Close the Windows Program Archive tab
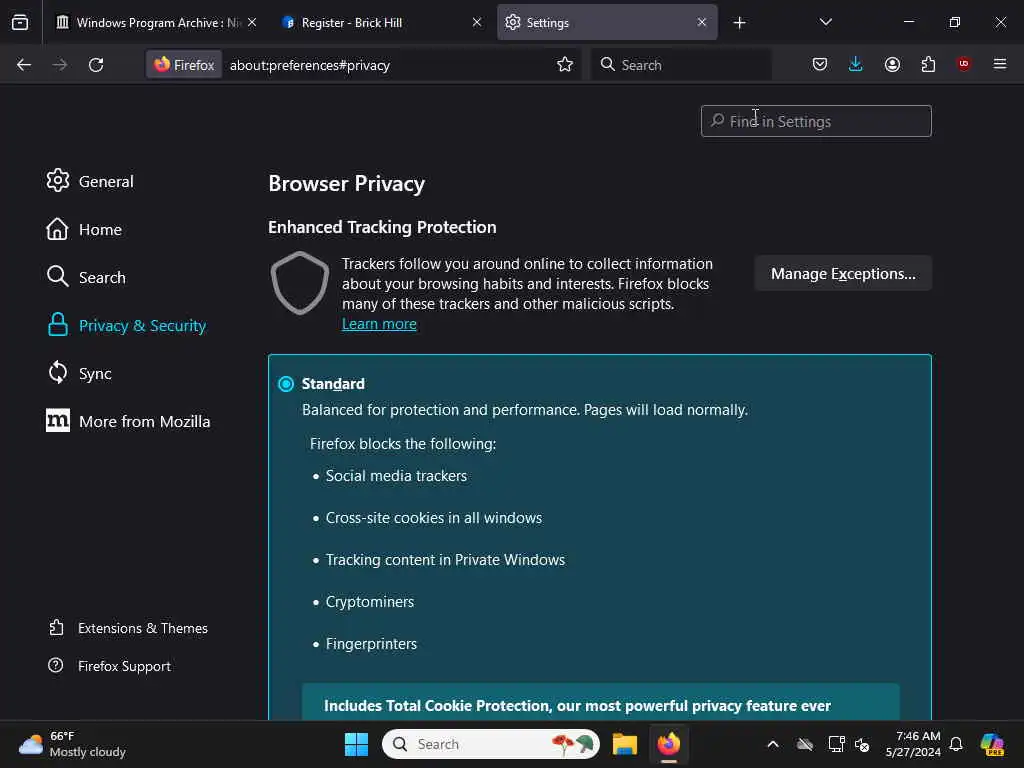The image size is (1024, 768). (x=252, y=22)
